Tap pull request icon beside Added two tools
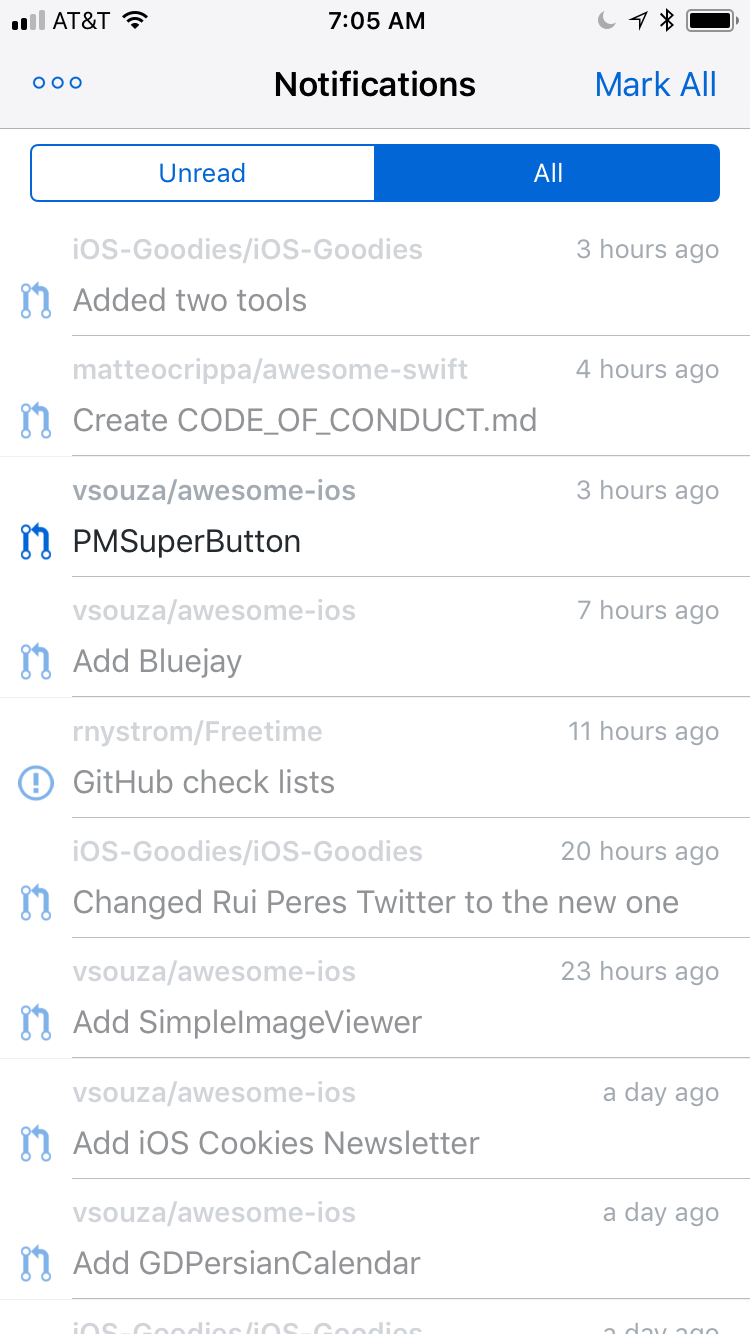750x1334 pixels. tap(36, 300)
